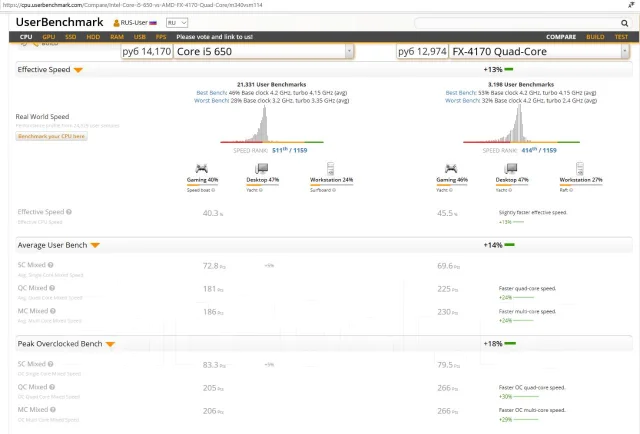
Task: Click the help icon by Peak QC Mixed
Action: (x=52, y=387)
